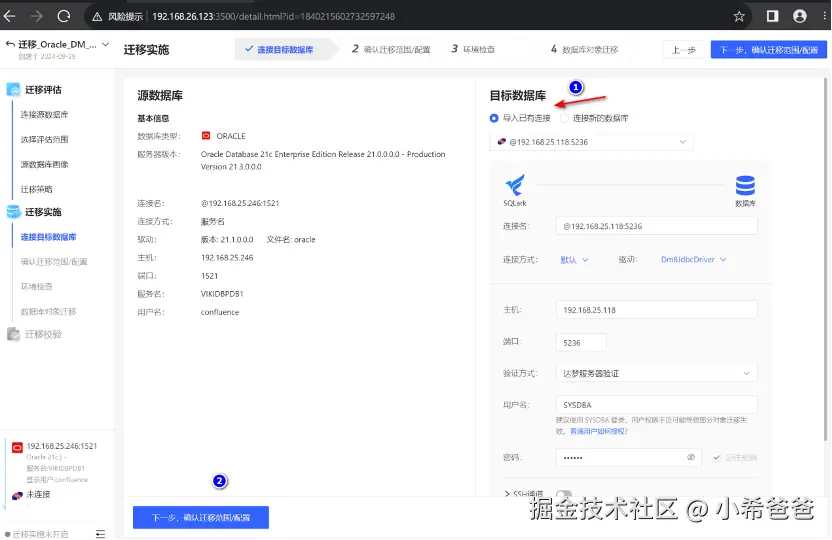Select step 3 环境检查
Screen dimensions: 832x540
(x=473, y=49)
